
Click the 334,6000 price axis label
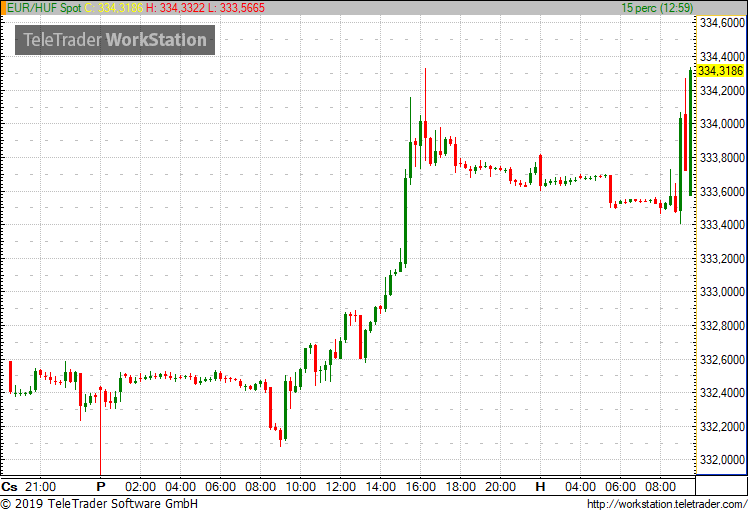click(722, 22)
